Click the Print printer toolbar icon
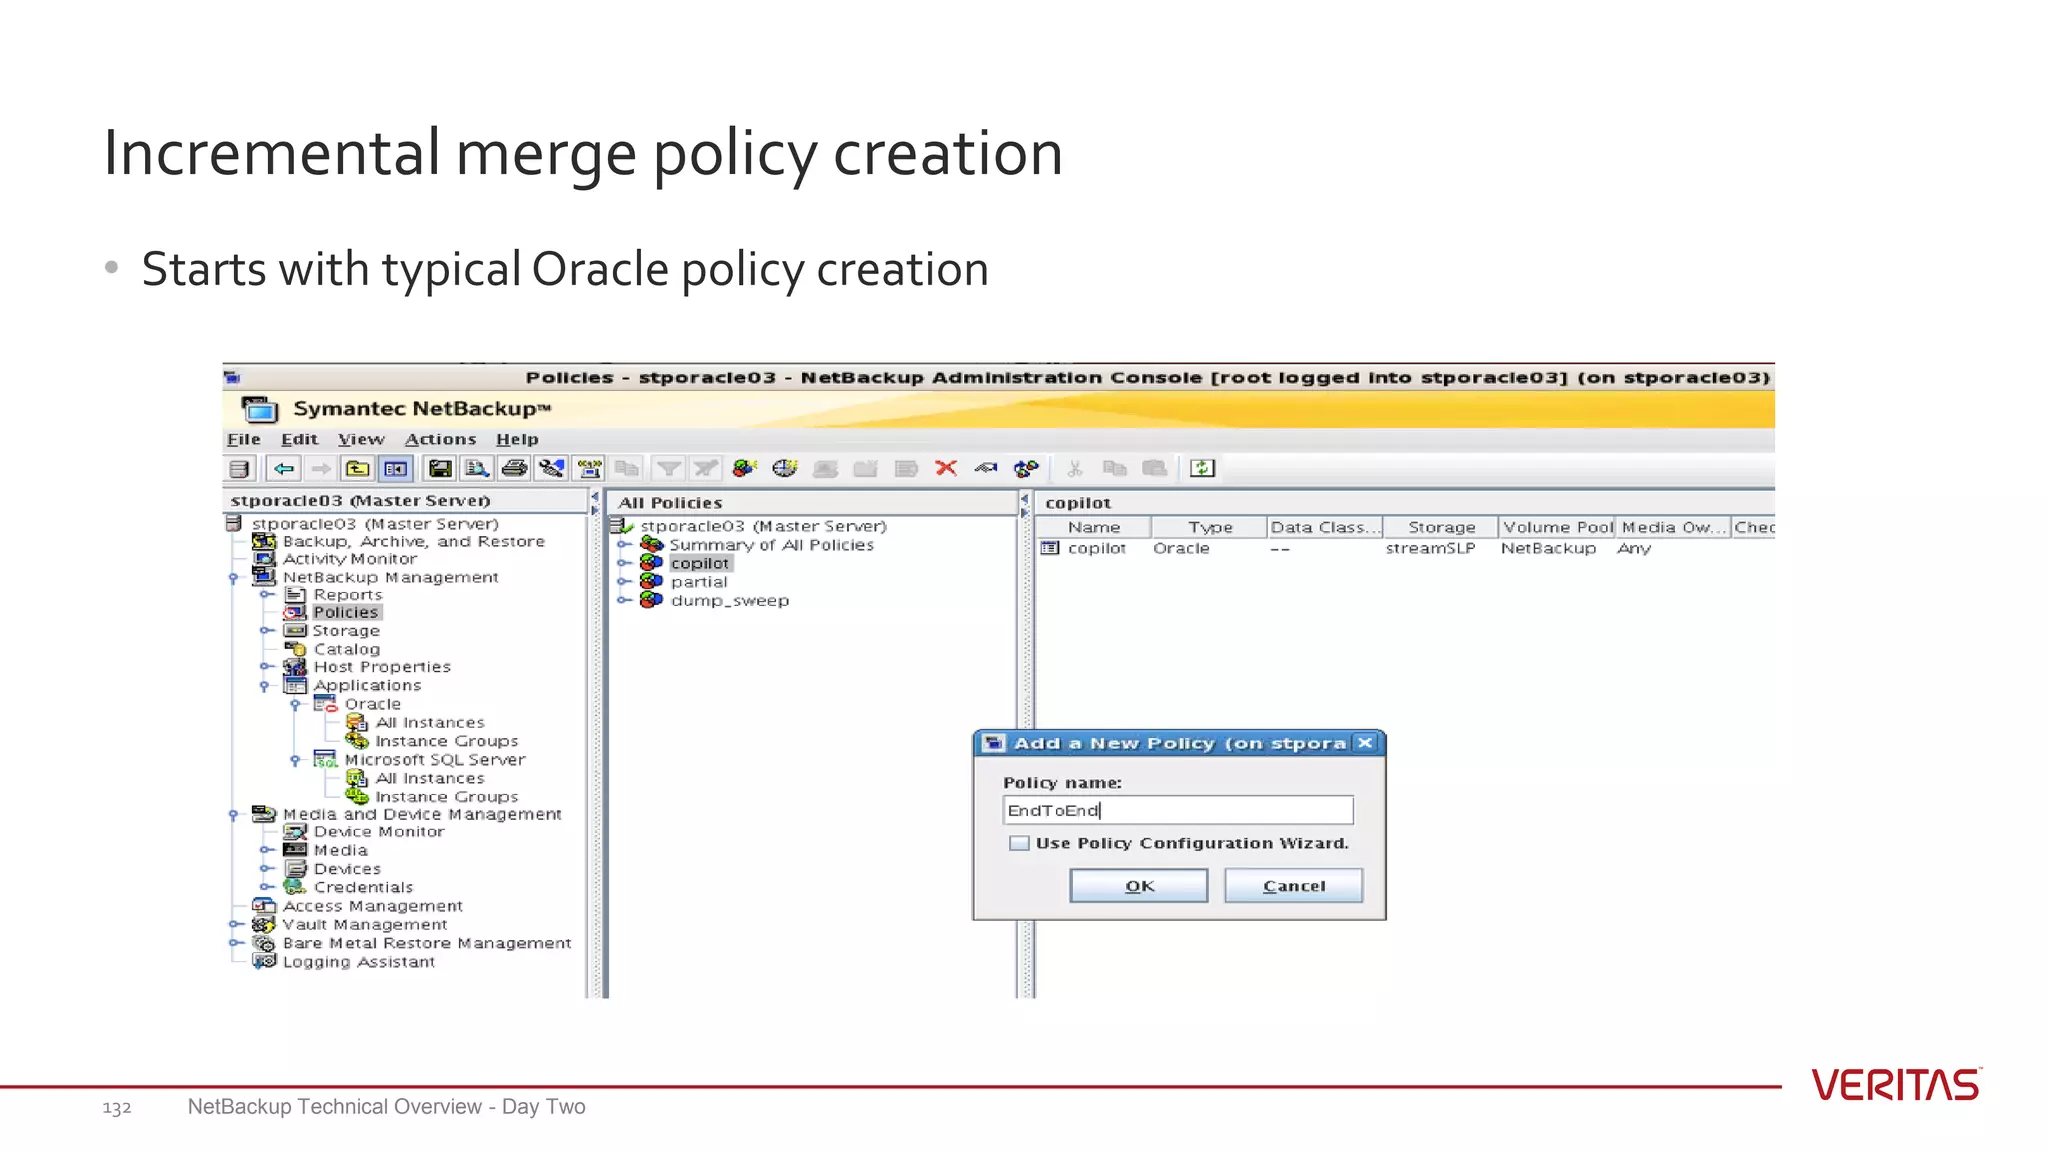Image resolution: width=2048 pixels, height=1152 pixels. click(514, 468)
